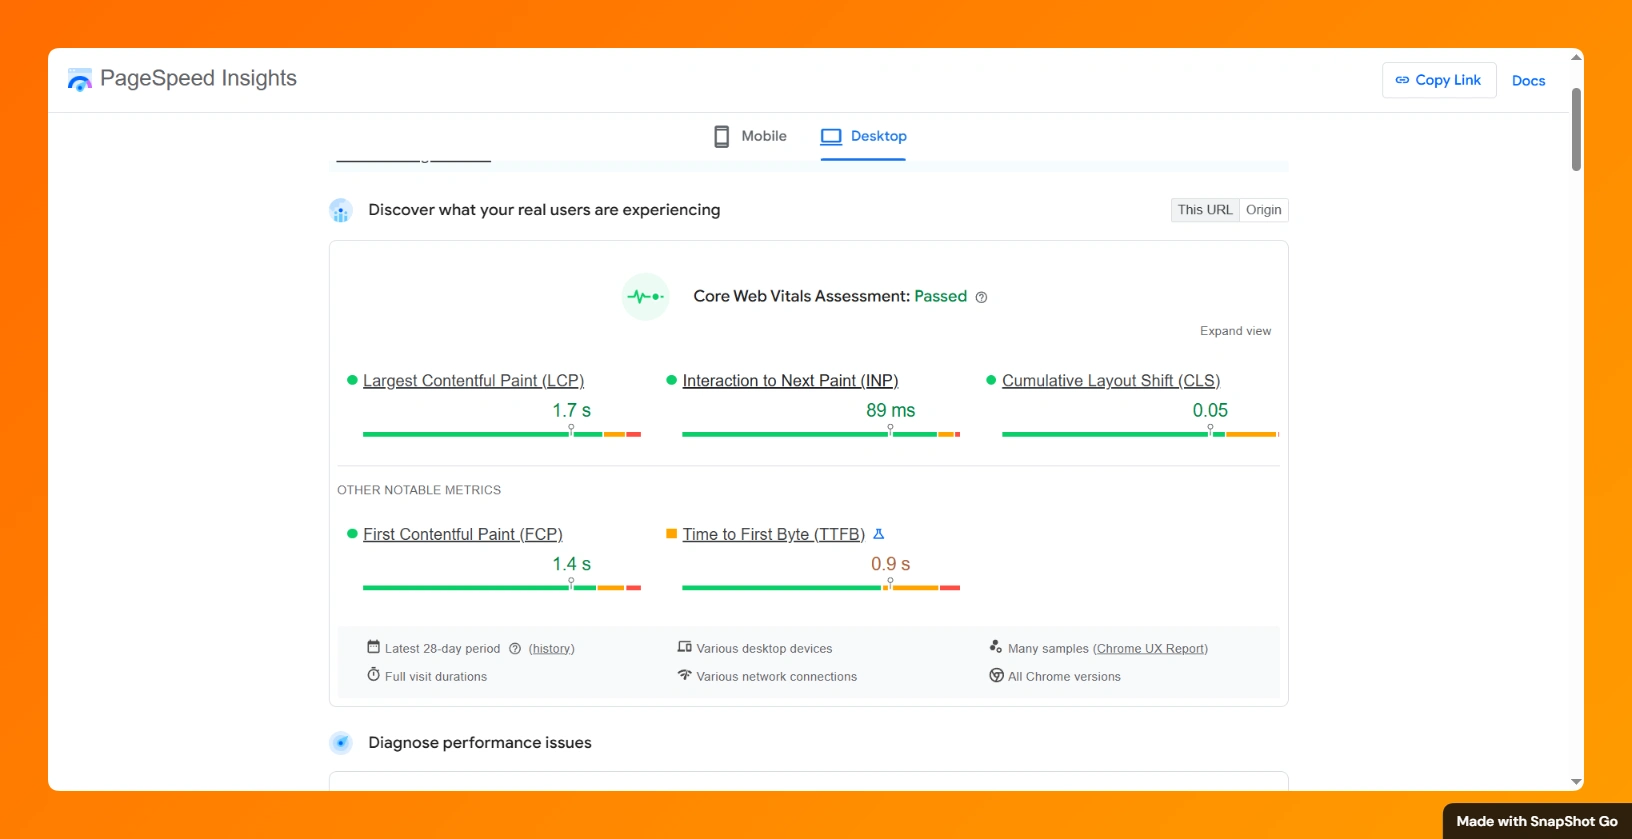Click the page scroll down arrow

point(1576,782)
